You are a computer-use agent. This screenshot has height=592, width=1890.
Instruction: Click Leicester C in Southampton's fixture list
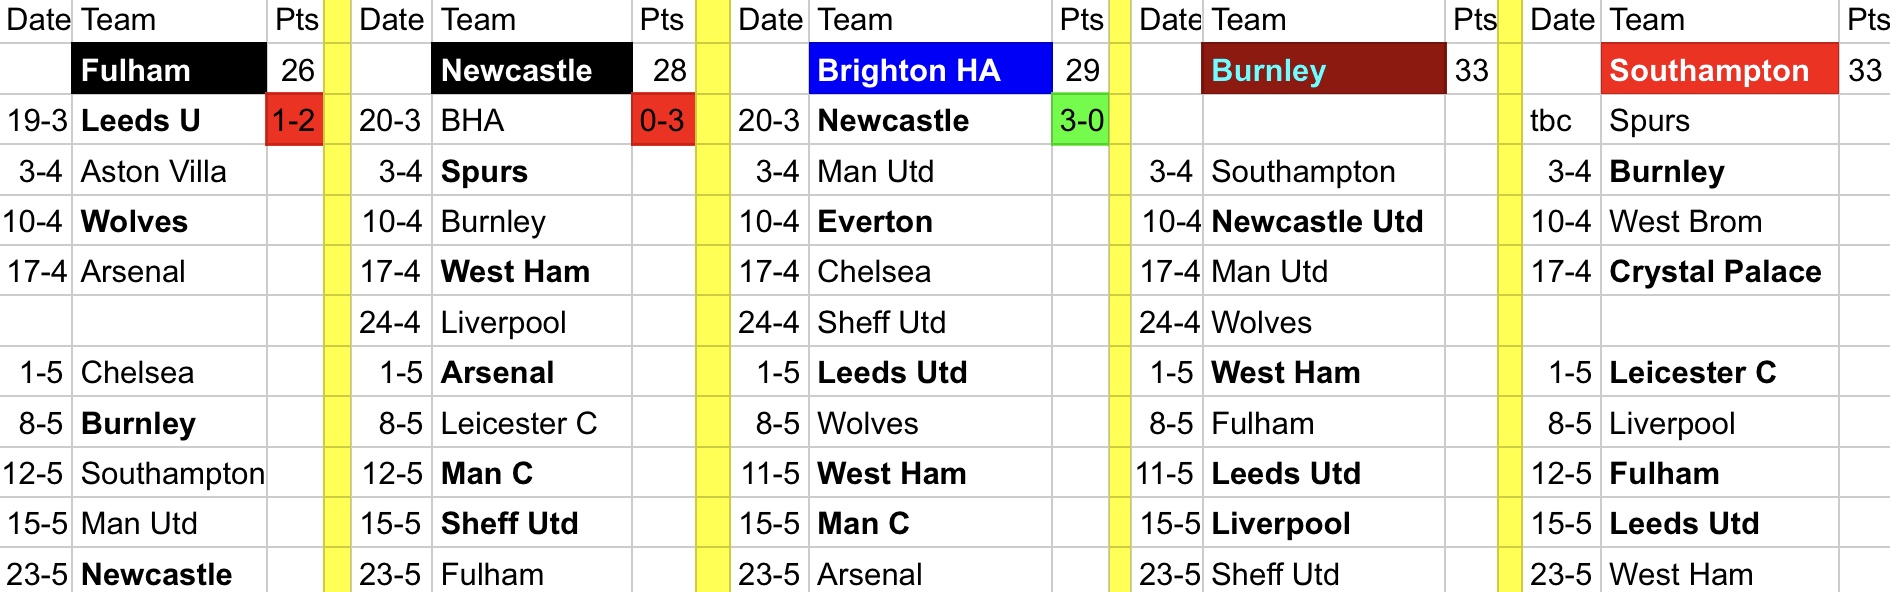coord(1718,372)
